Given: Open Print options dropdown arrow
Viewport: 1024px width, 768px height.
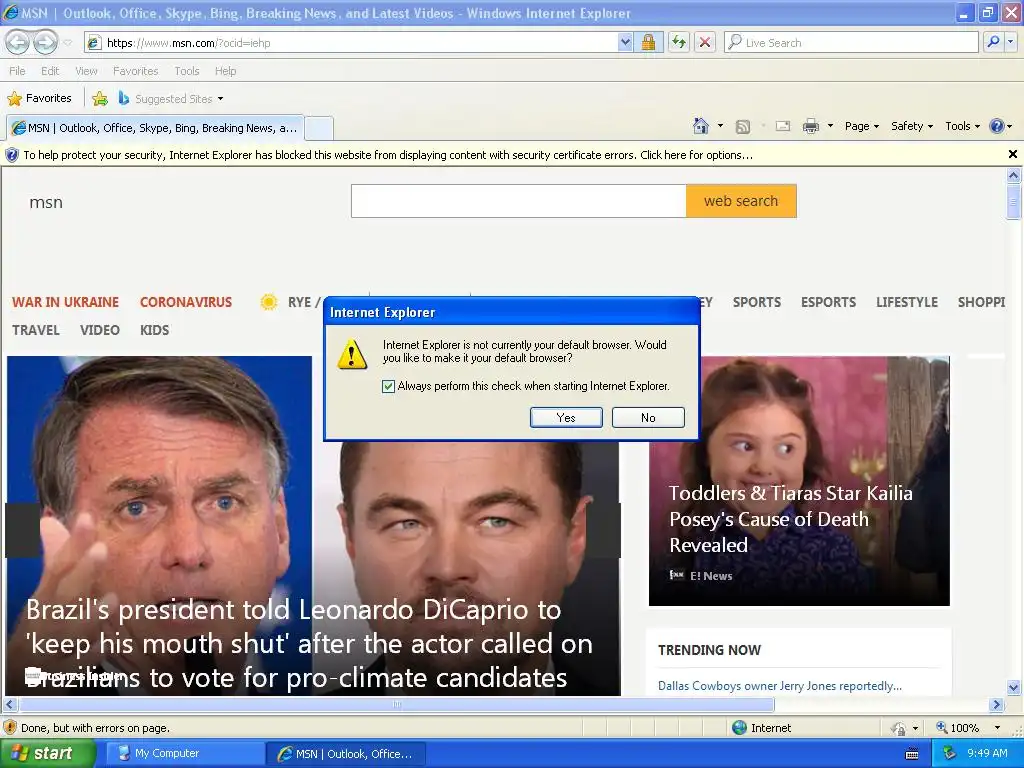Looking at the screenshot, I should [x=830, y=126].
